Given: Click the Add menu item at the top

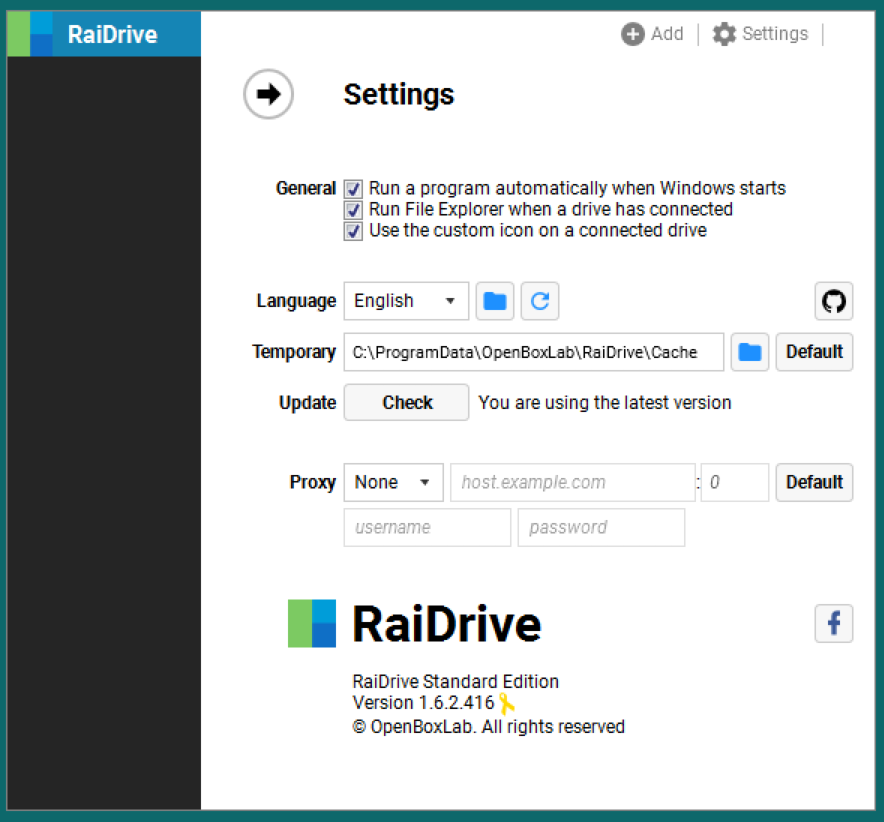Looking at the screenshot, I should [x=653, y=34].
